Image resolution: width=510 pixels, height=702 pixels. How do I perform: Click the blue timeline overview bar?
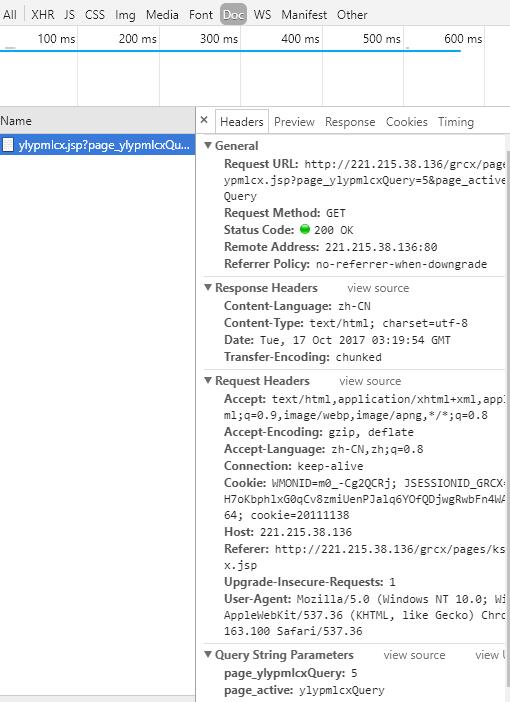pyautogui.click(x=230, y=51)
